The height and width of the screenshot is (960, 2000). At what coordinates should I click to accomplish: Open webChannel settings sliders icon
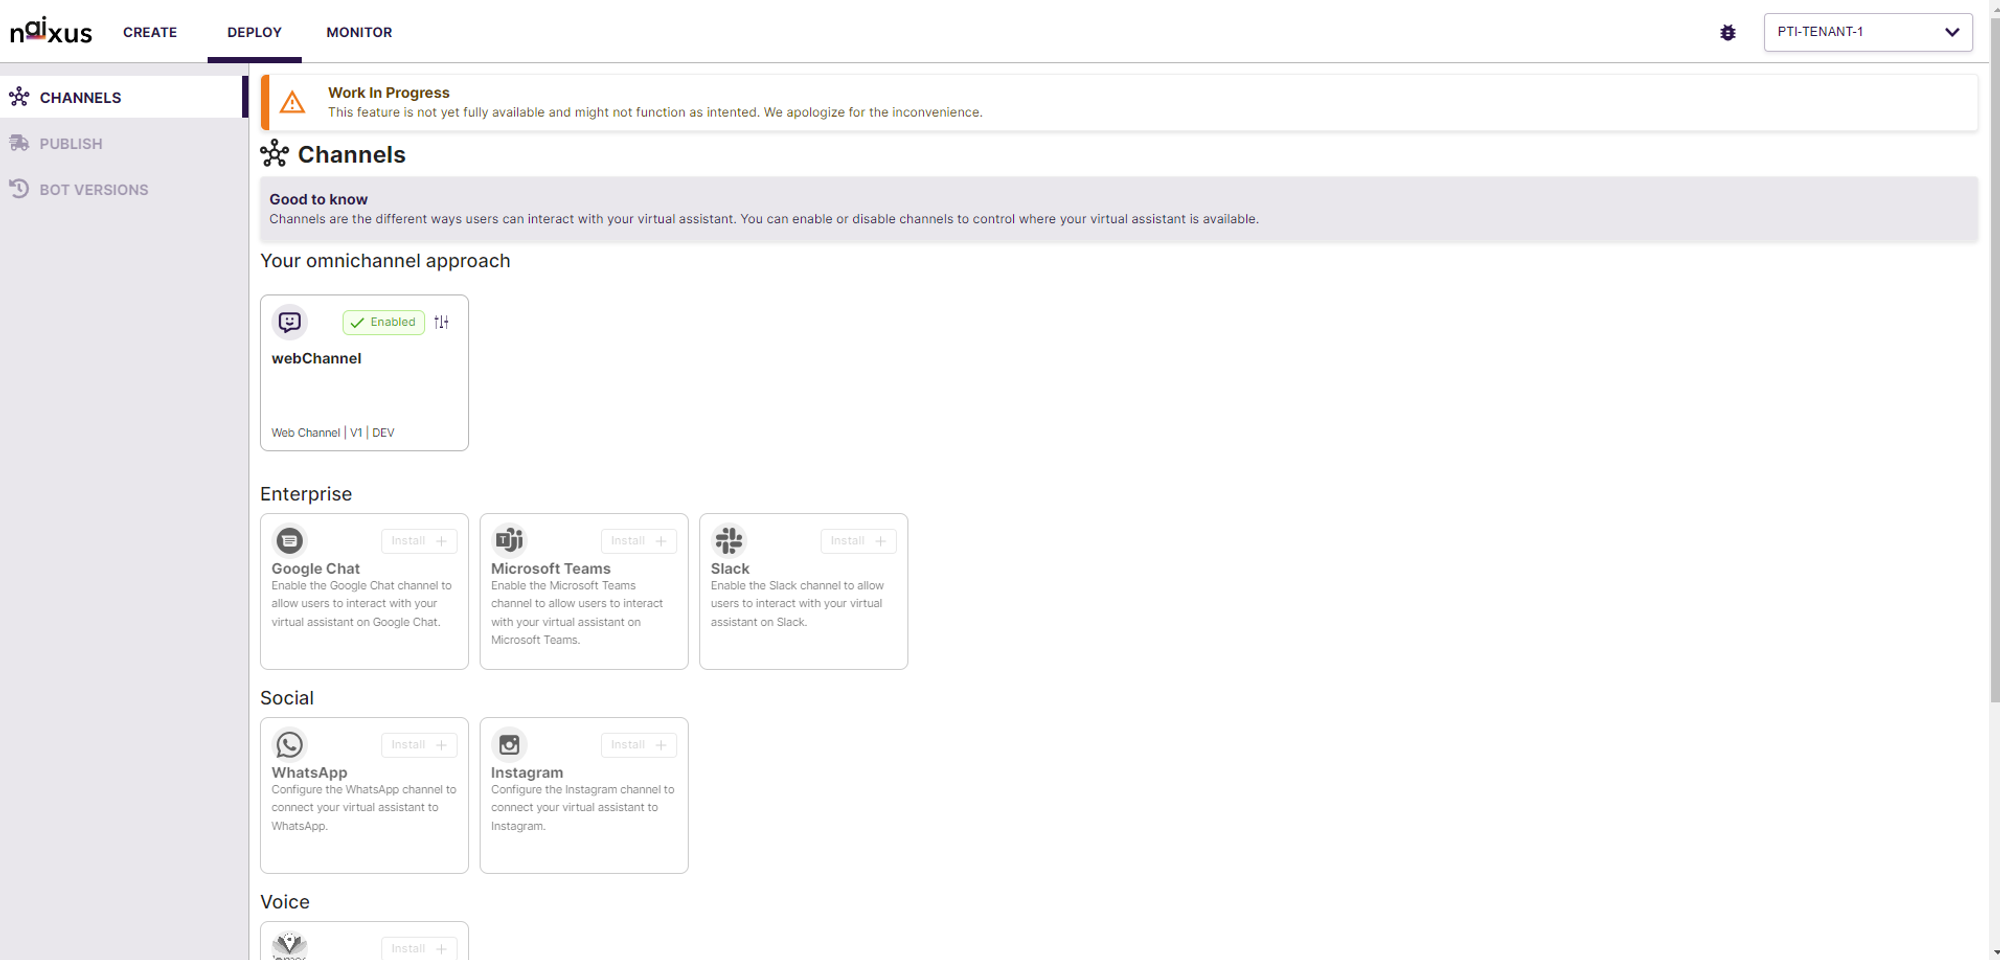coord(441,322)
